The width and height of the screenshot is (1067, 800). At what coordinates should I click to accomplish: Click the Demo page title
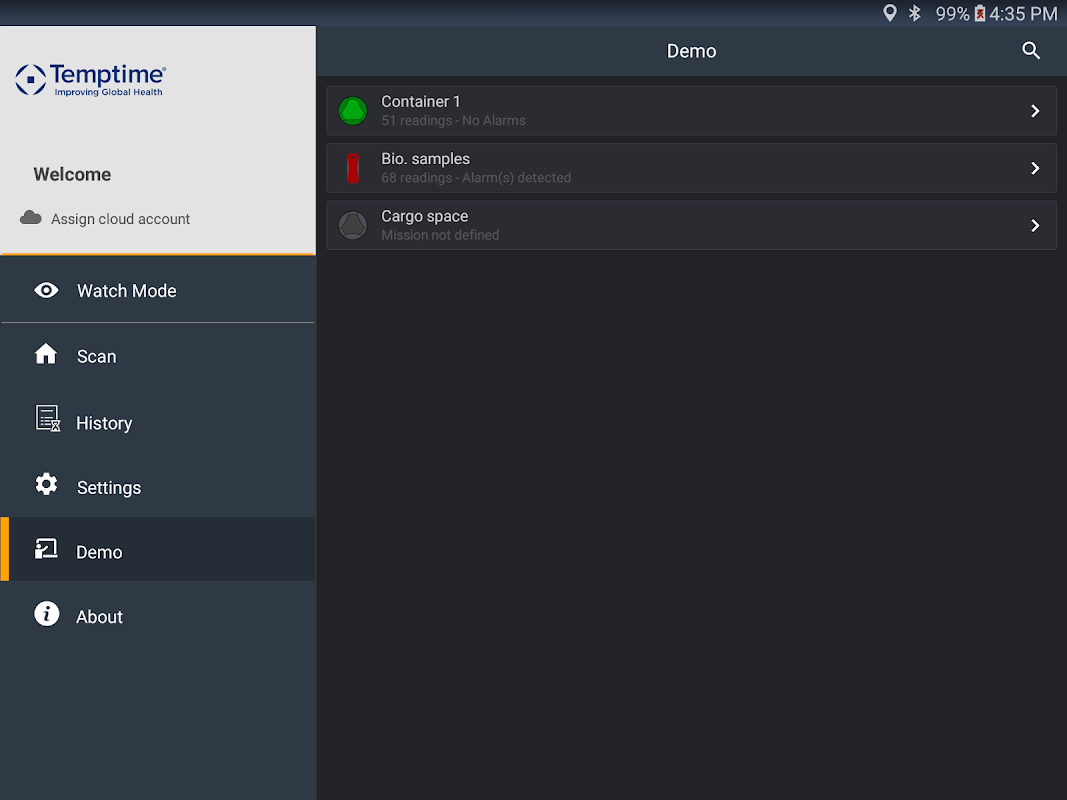(x=691, y=51)
